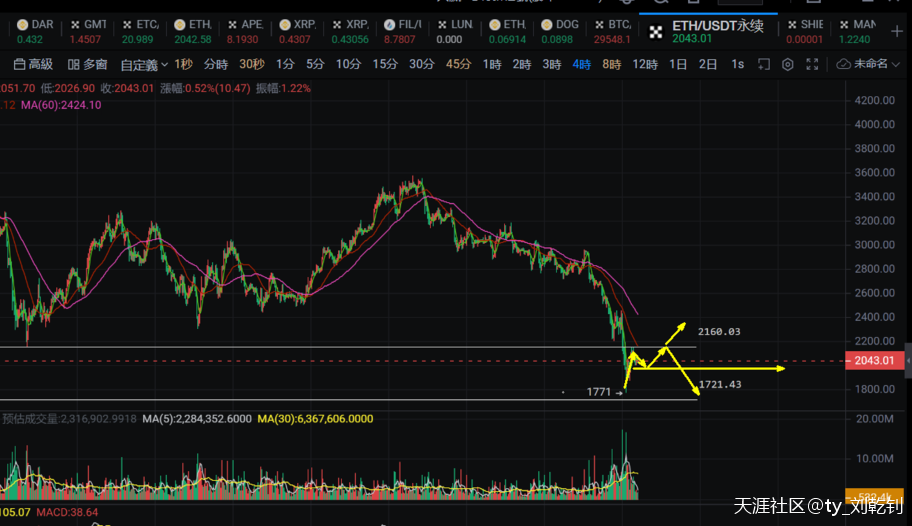Screen dimensions: 912x526
Task: Open the 未命名 layout dropdown
Action: coord(876,64)
